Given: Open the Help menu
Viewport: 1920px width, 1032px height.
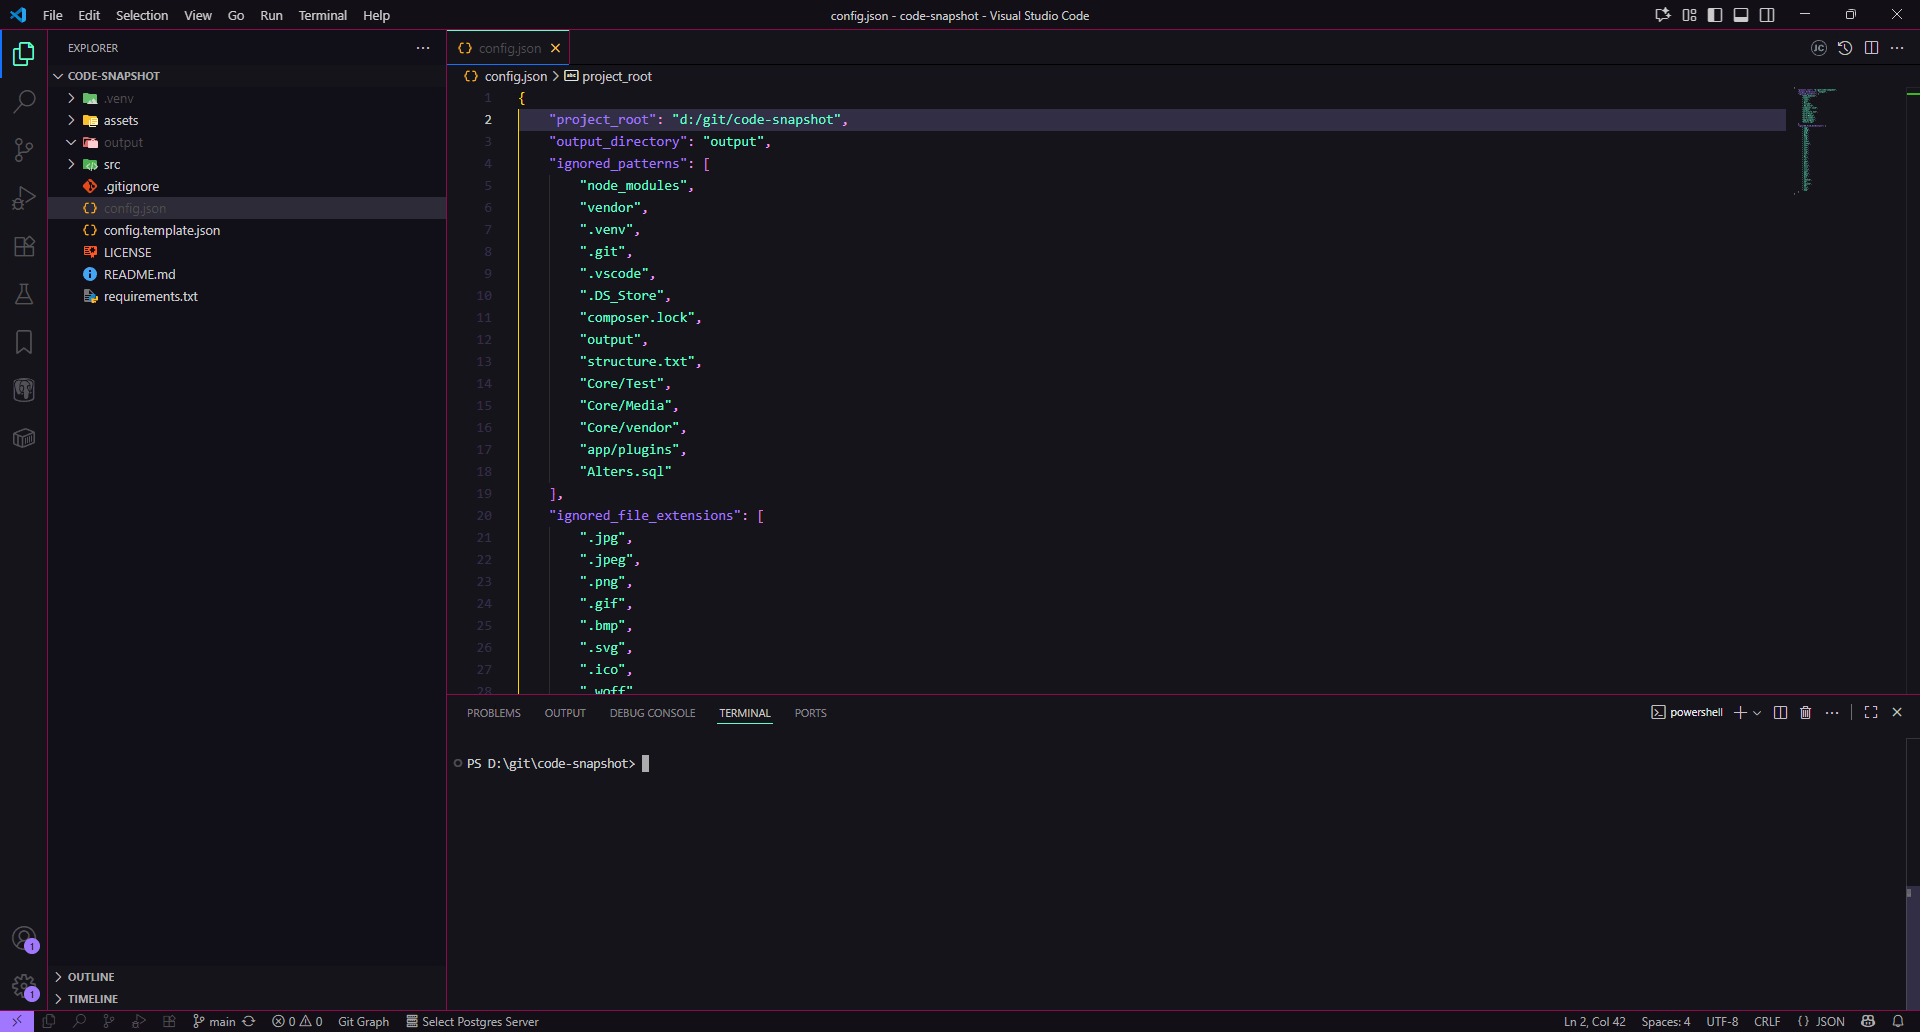Looking at the screenshot, I should (x=376, y=15).
